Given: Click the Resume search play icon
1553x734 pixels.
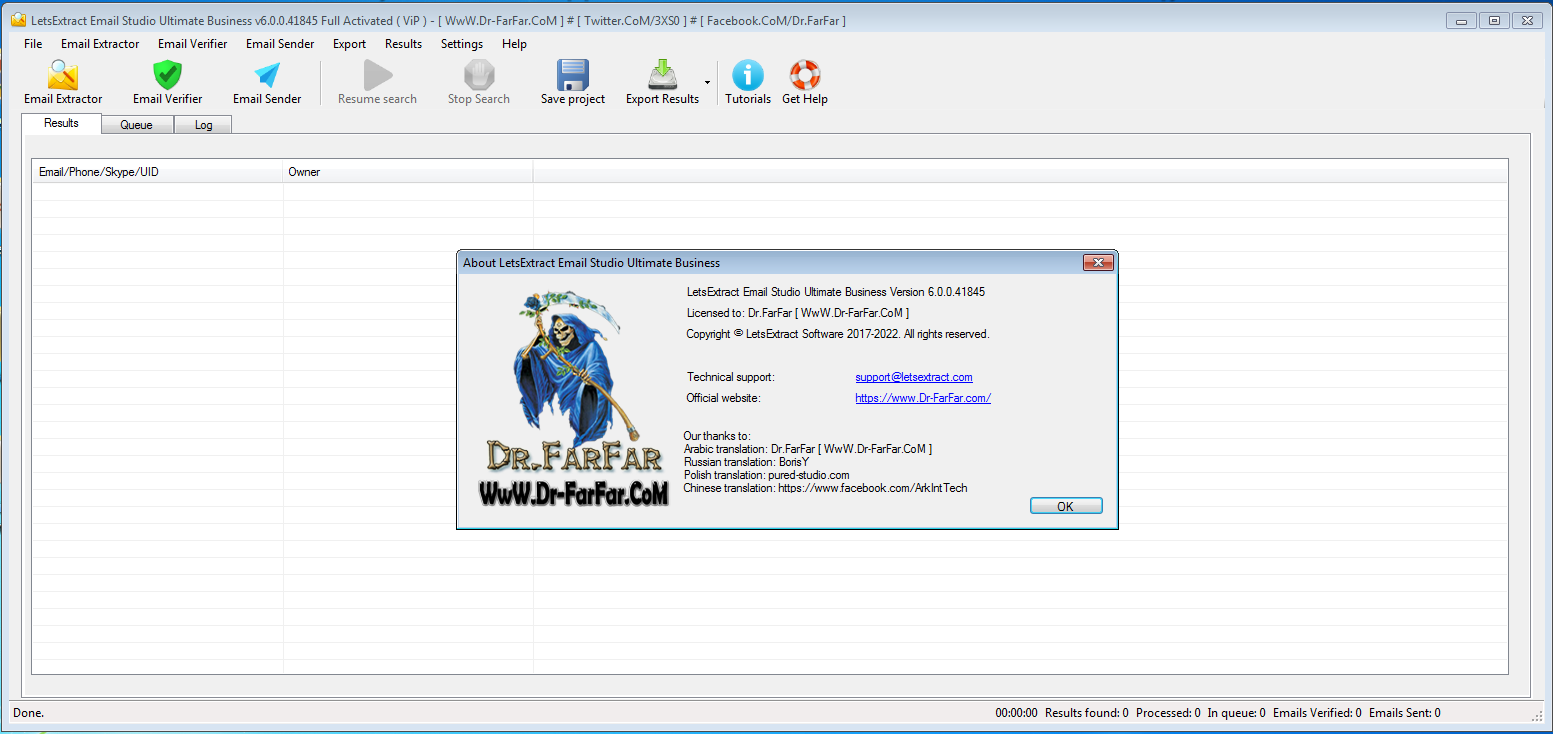Looking at the screenshot, I should [377, 76].
